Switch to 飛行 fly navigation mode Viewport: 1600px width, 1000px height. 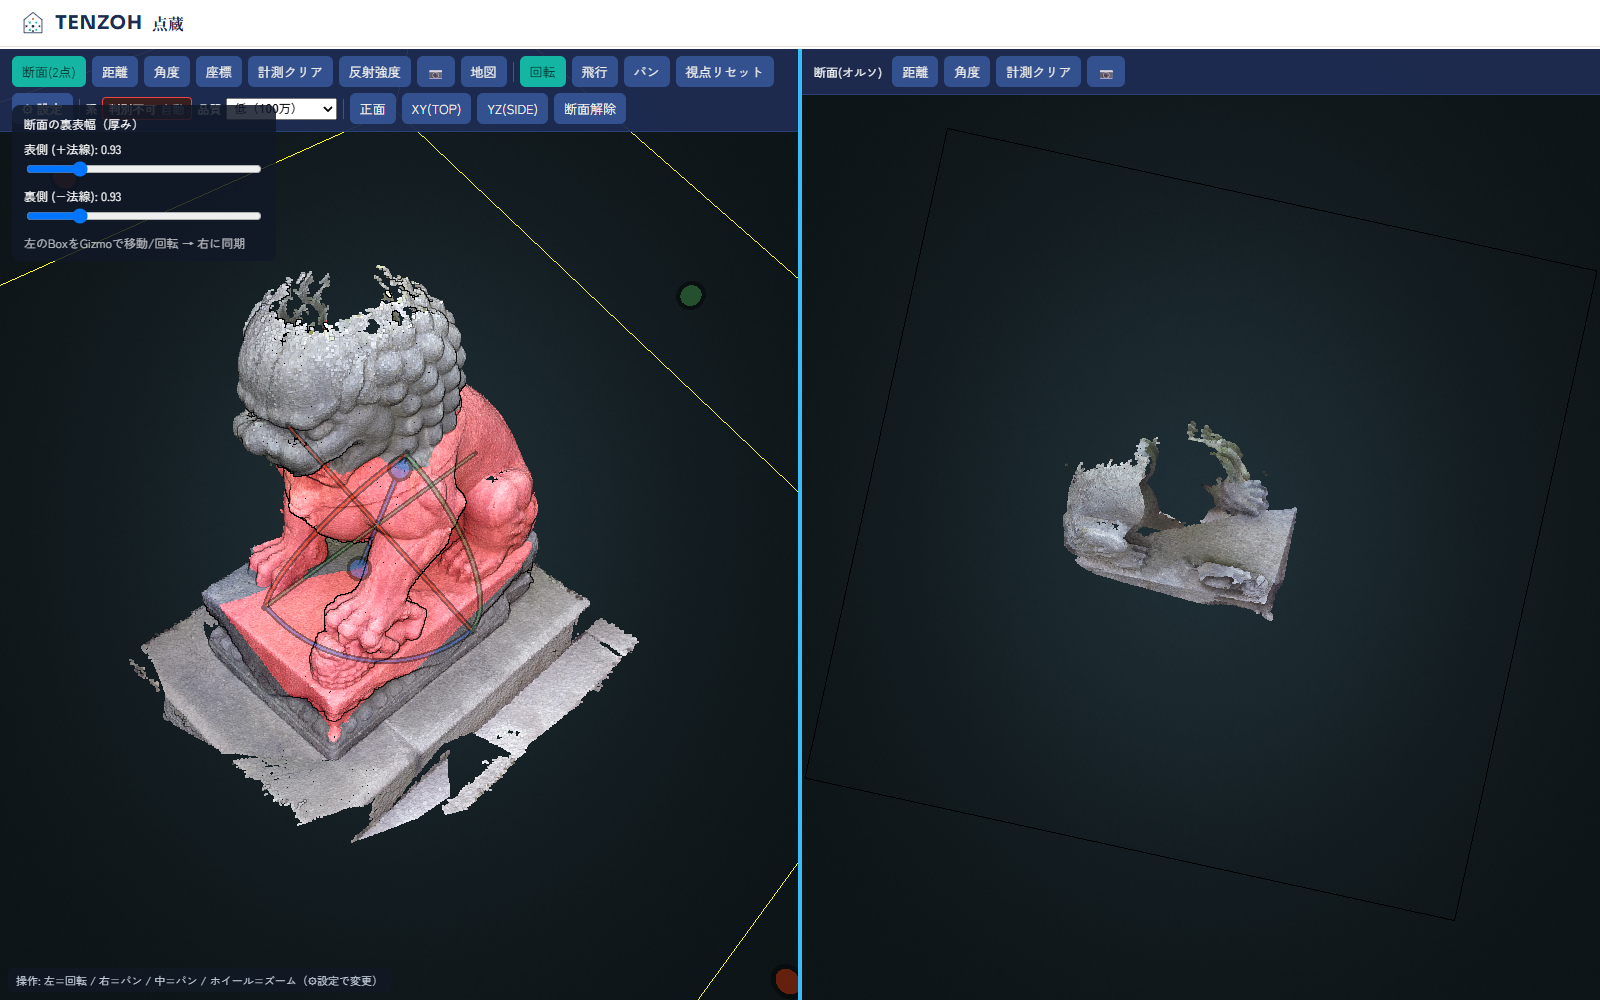coord(595,72)
